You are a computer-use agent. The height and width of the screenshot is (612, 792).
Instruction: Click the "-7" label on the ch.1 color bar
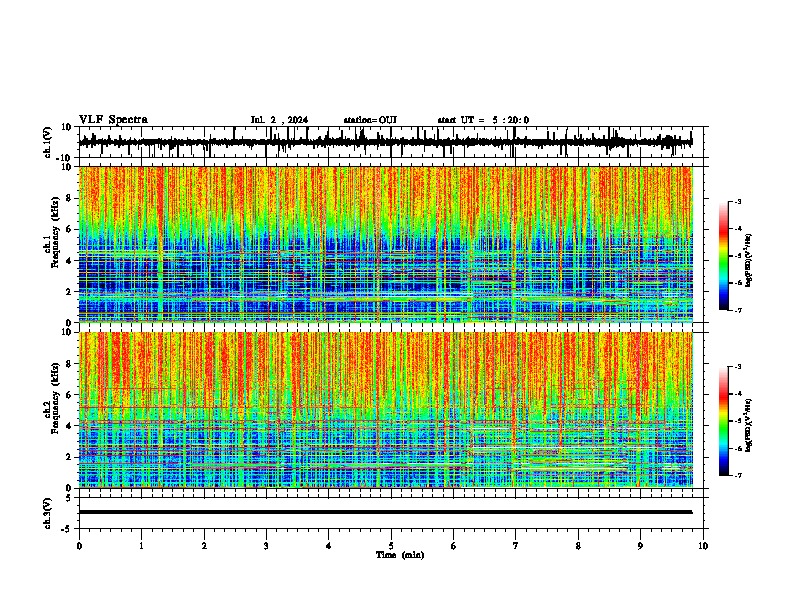point(737,310)
